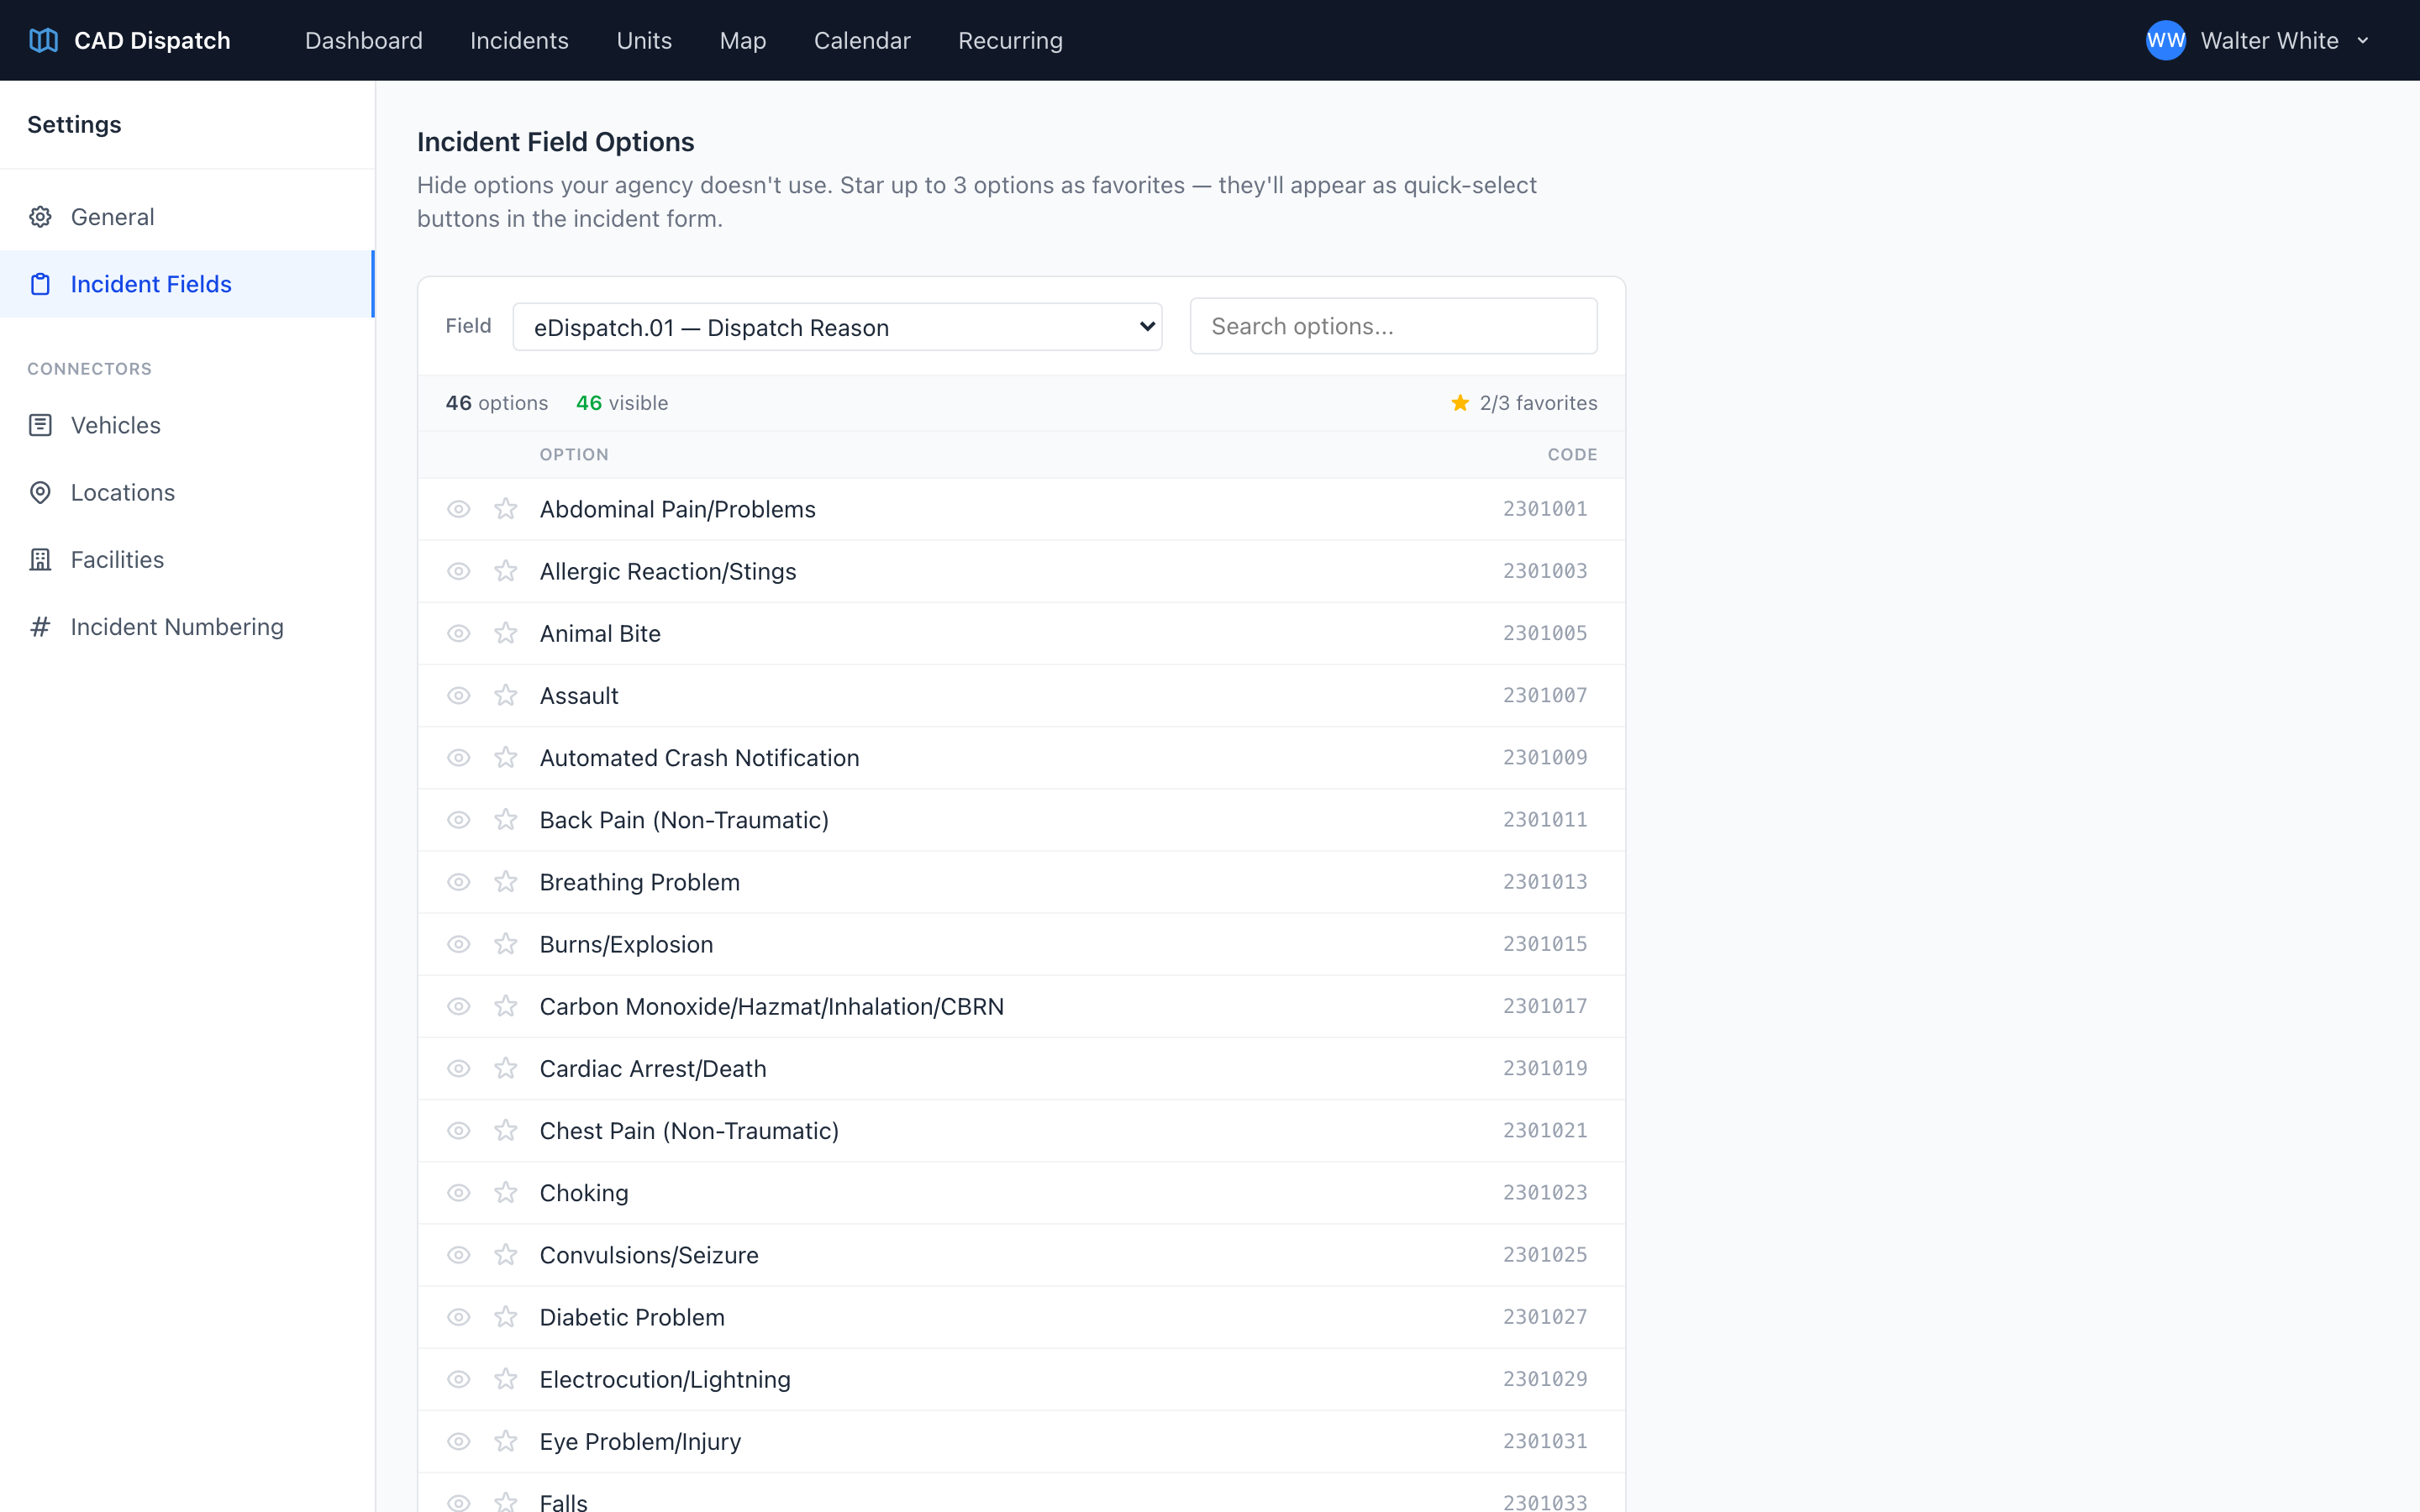Hide the Cardiac Arrest/Death option
The image size is (2420, 1512).
[x=459, y=1068]
